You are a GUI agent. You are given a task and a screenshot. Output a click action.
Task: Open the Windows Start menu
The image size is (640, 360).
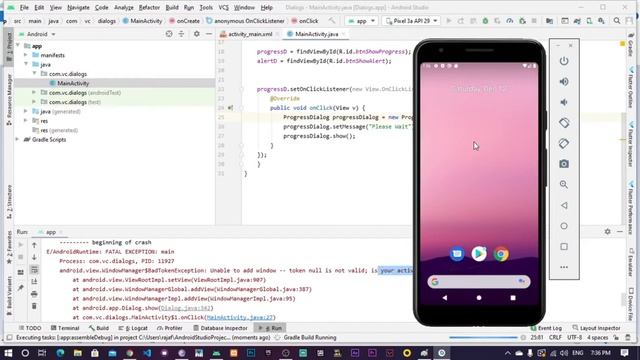(x=8, y=353)
